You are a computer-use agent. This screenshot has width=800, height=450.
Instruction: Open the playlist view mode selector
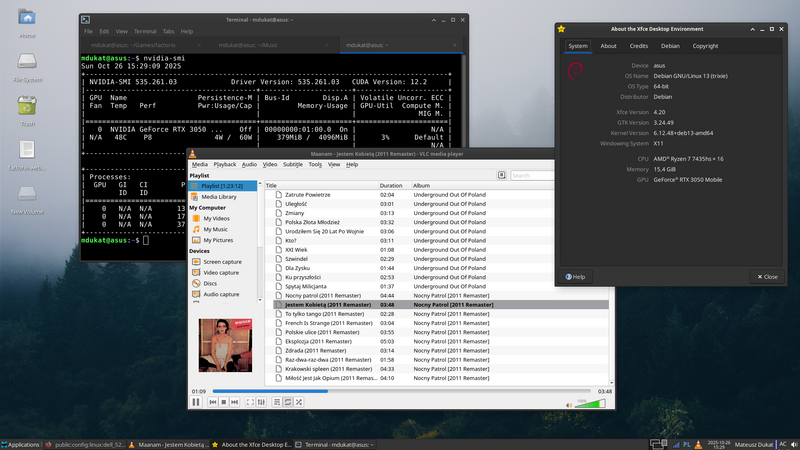(502, 175)
